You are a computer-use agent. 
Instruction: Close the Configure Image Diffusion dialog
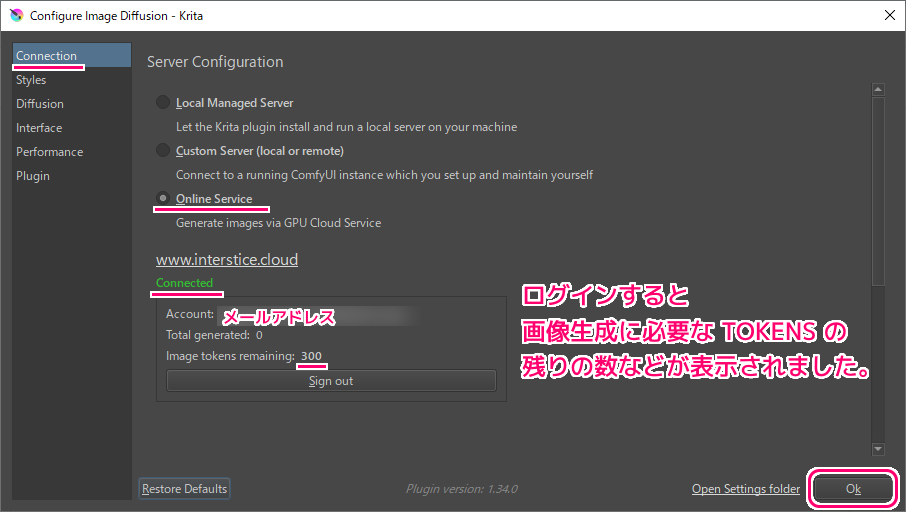890,16
